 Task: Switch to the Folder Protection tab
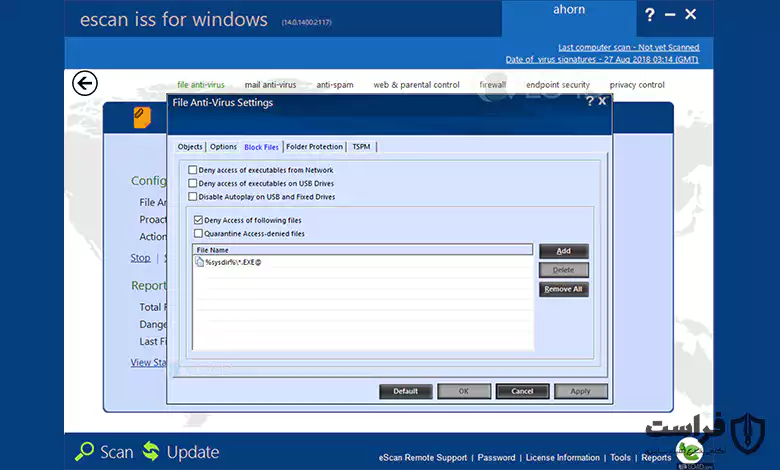pyautogui.click(x=314, y=147)
